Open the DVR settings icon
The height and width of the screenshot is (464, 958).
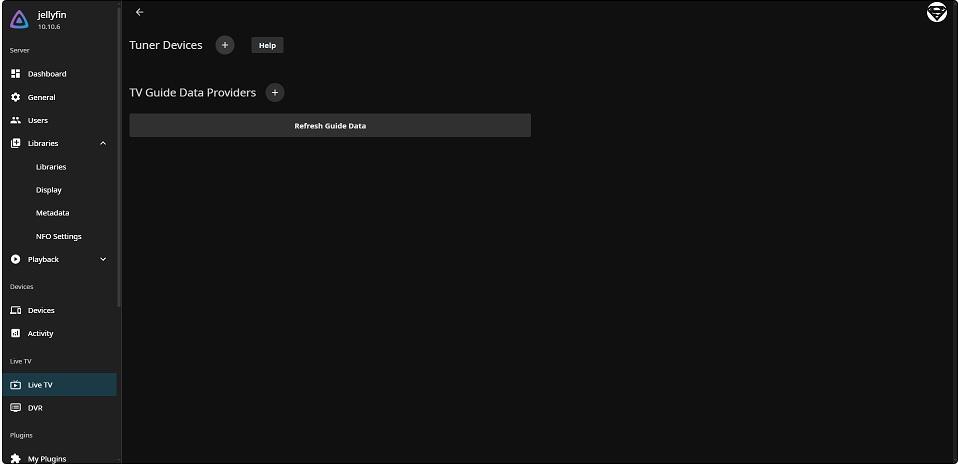point(15,408)
